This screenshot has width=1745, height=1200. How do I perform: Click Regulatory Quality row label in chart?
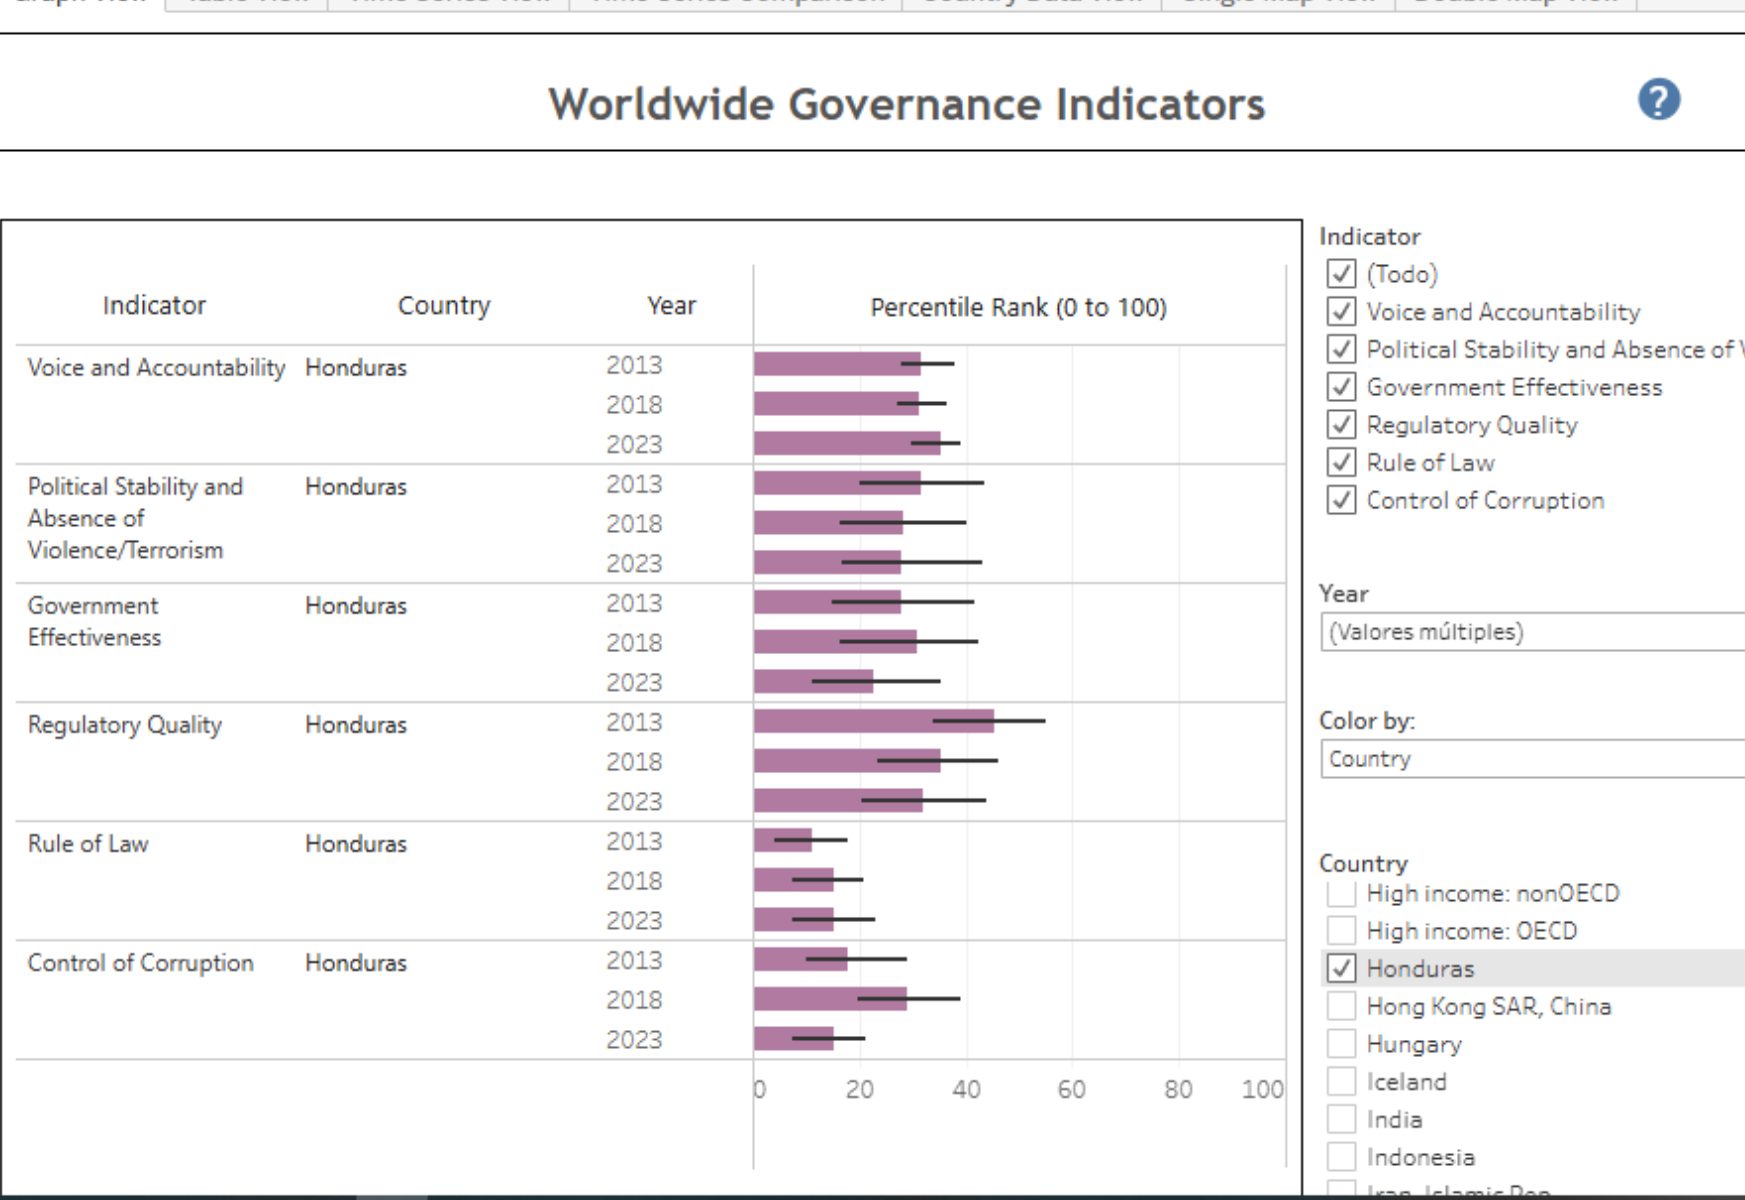(x=125, y=725)
